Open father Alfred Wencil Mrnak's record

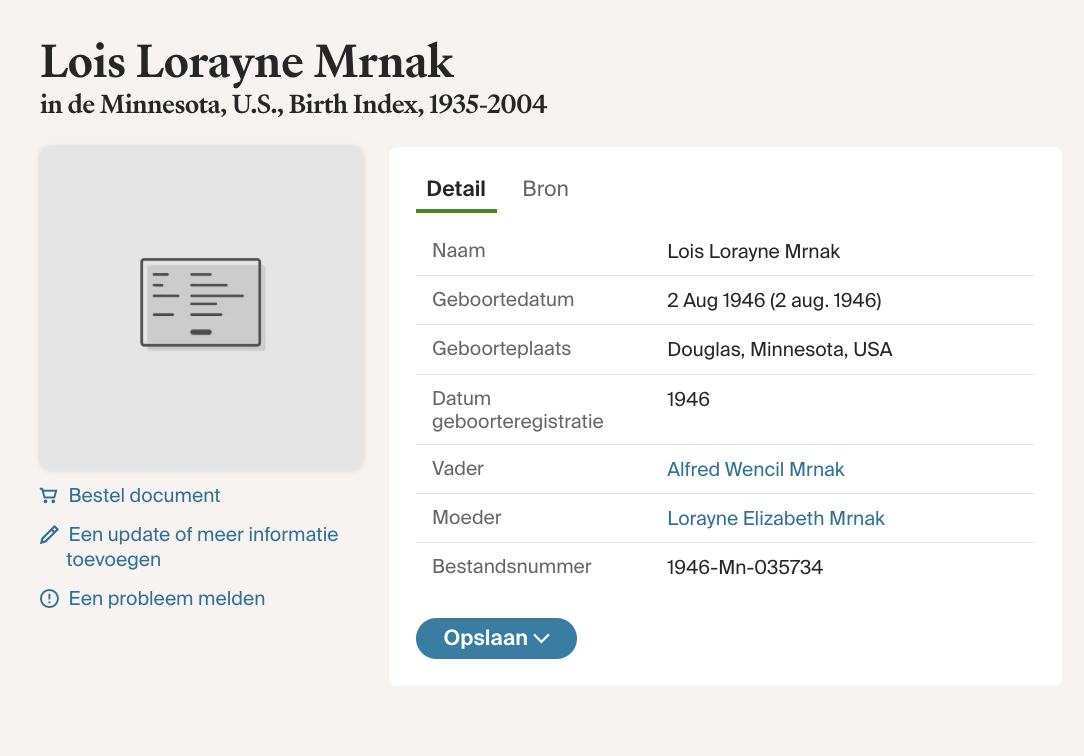(x=756, y=469)
